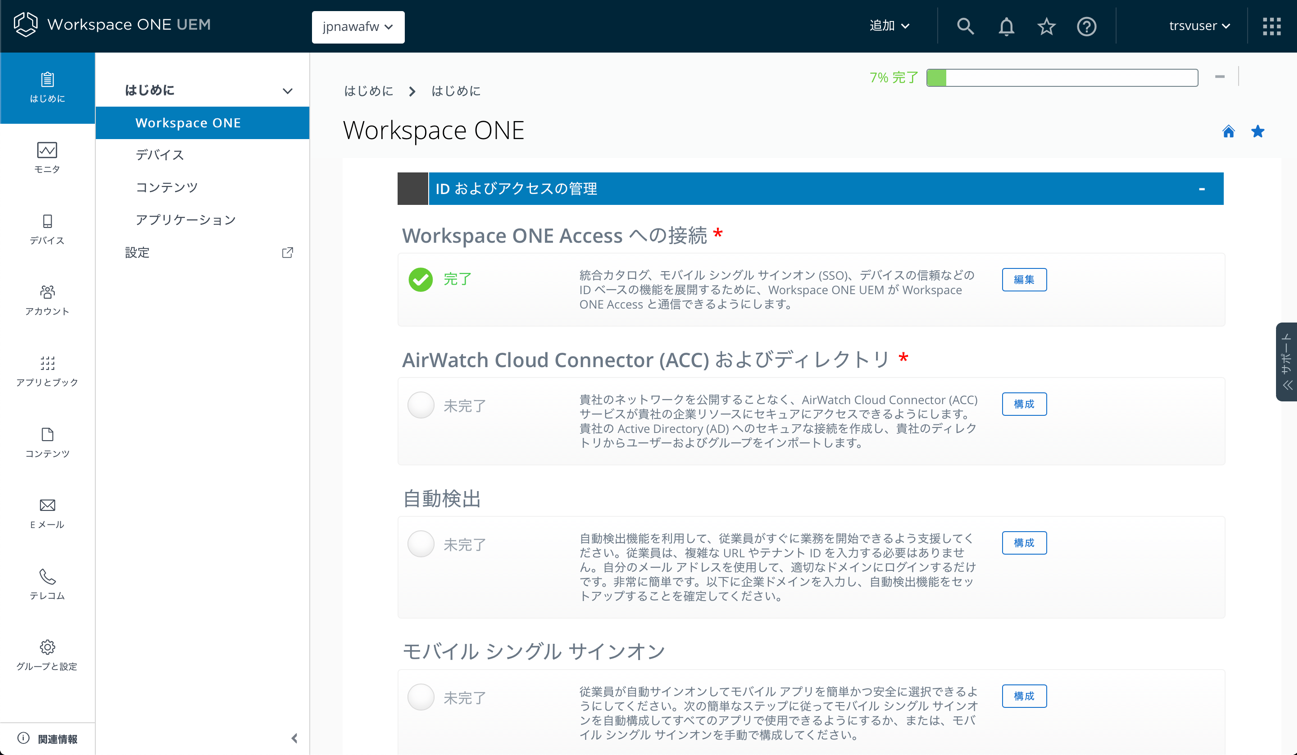Click the first はじめに breadcrumb link
Screen dimensions: 1297x755
(x=369, y=91)
